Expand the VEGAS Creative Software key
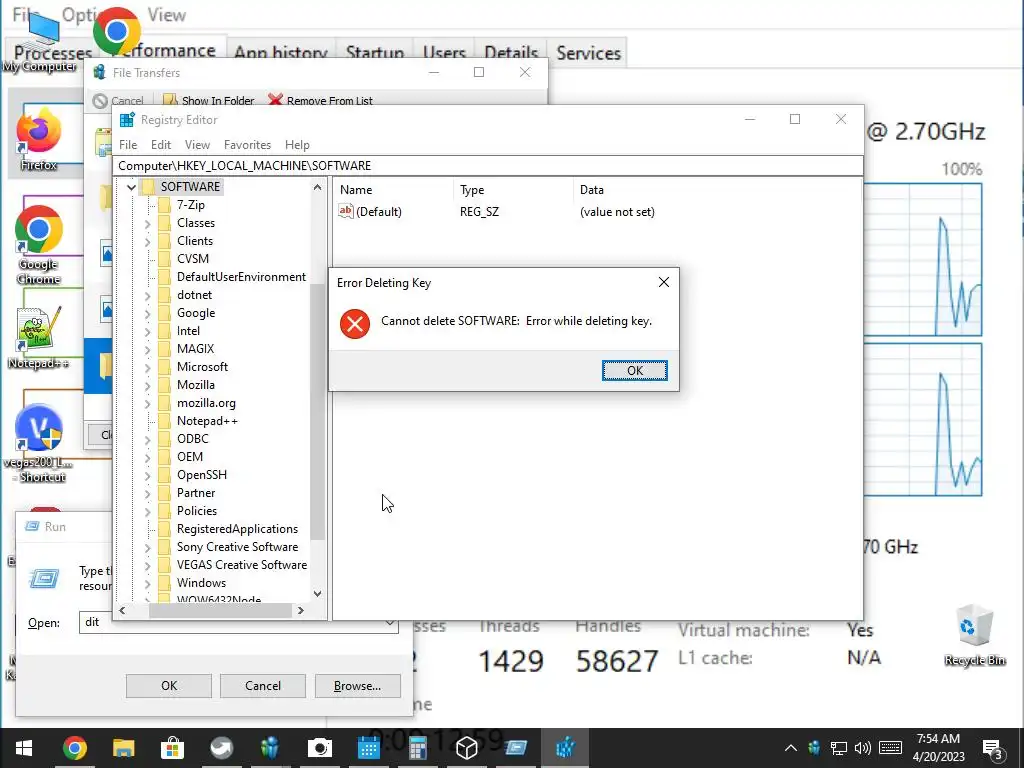The width and height of the screenshot is (1024, 768). [x=148, y=566]
